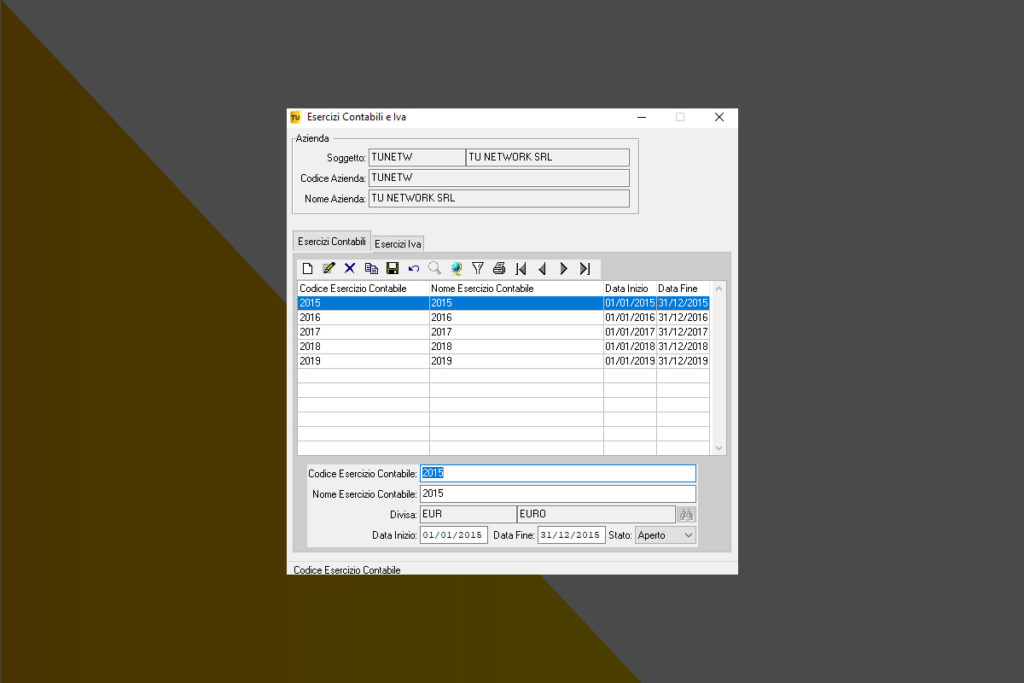The width and height of the screenshot is (1024, 683).
Task: Click the magnifying glass search icon
Action: [x=435, y=268]
